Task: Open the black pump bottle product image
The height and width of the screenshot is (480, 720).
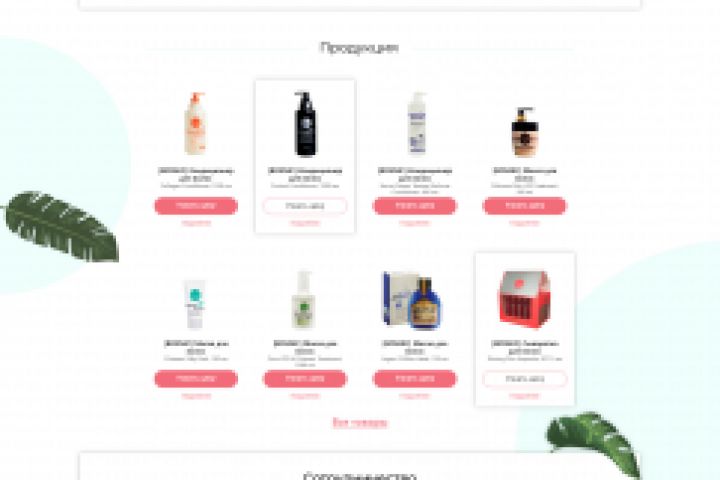Action: 305,123
